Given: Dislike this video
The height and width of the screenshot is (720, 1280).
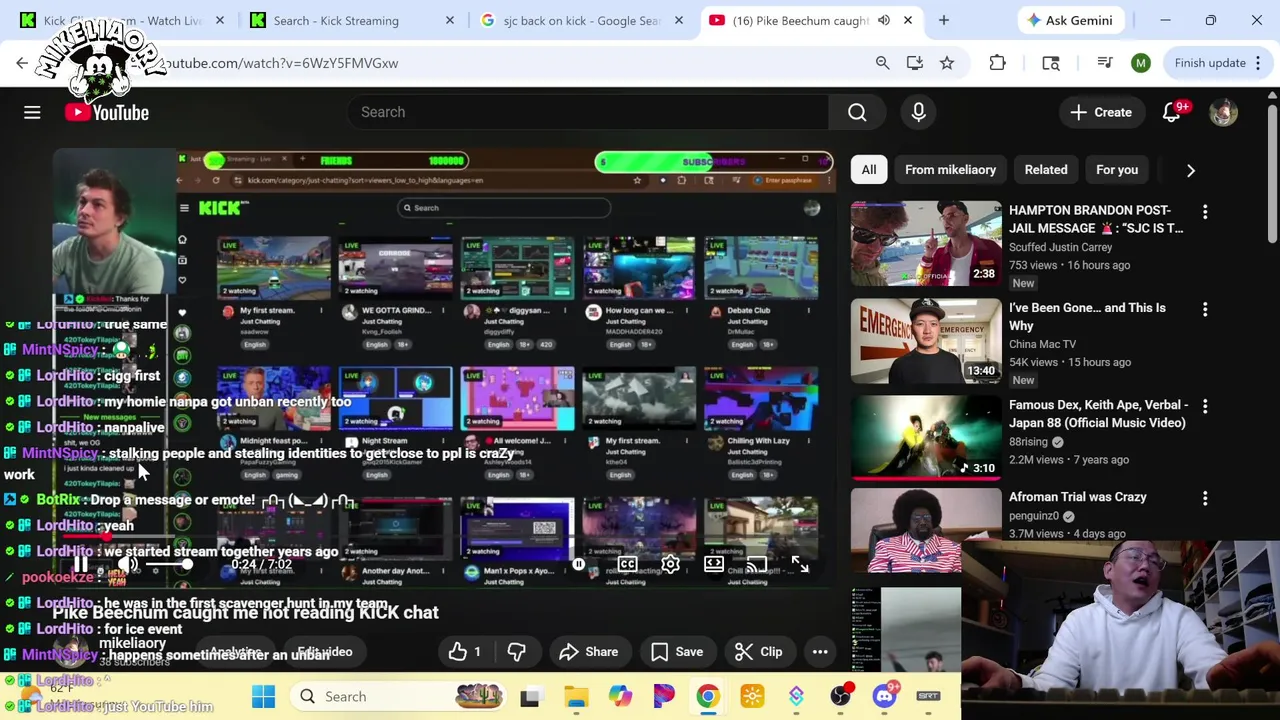Looking at the screenshot, I should click(516, 652).
